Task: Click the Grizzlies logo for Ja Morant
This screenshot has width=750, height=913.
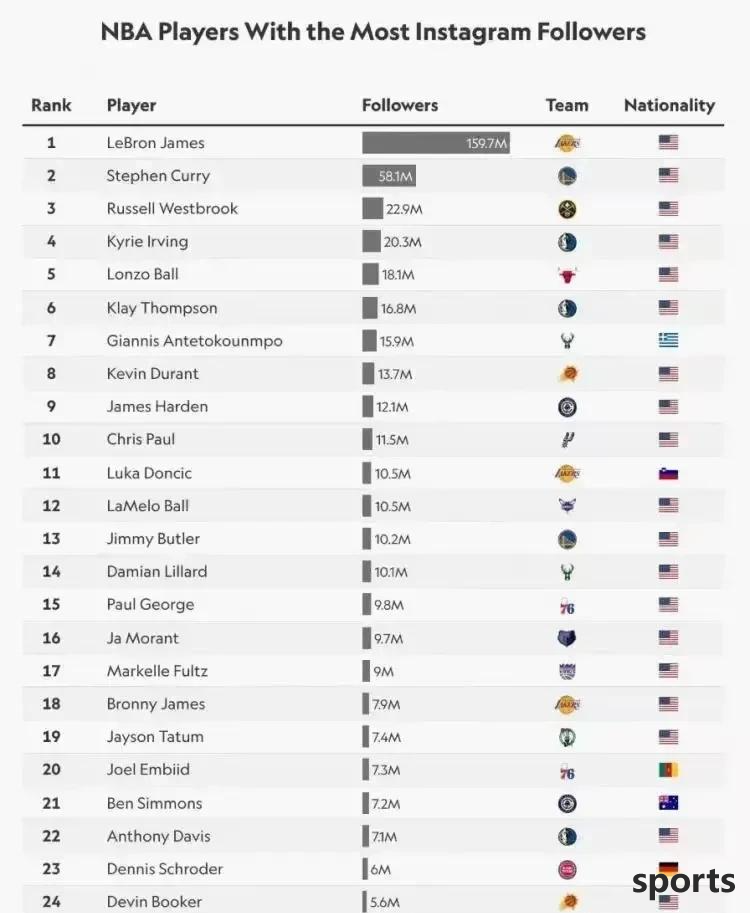Action: tap(567, 638)
